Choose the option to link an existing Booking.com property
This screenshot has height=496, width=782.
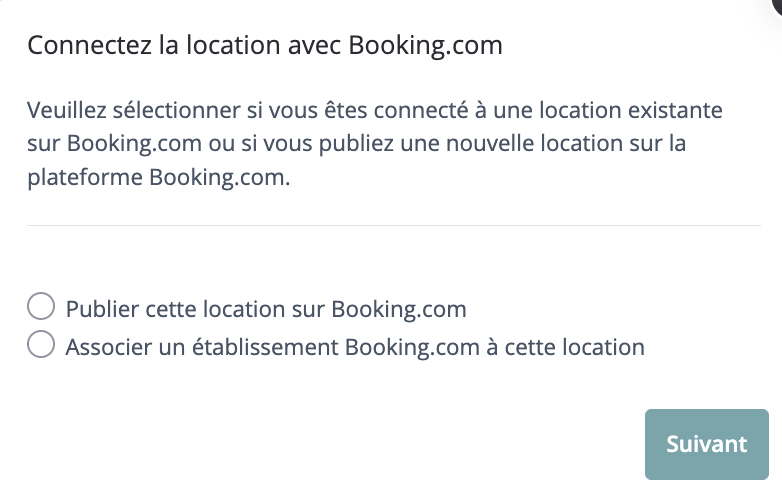pos(41,346)
